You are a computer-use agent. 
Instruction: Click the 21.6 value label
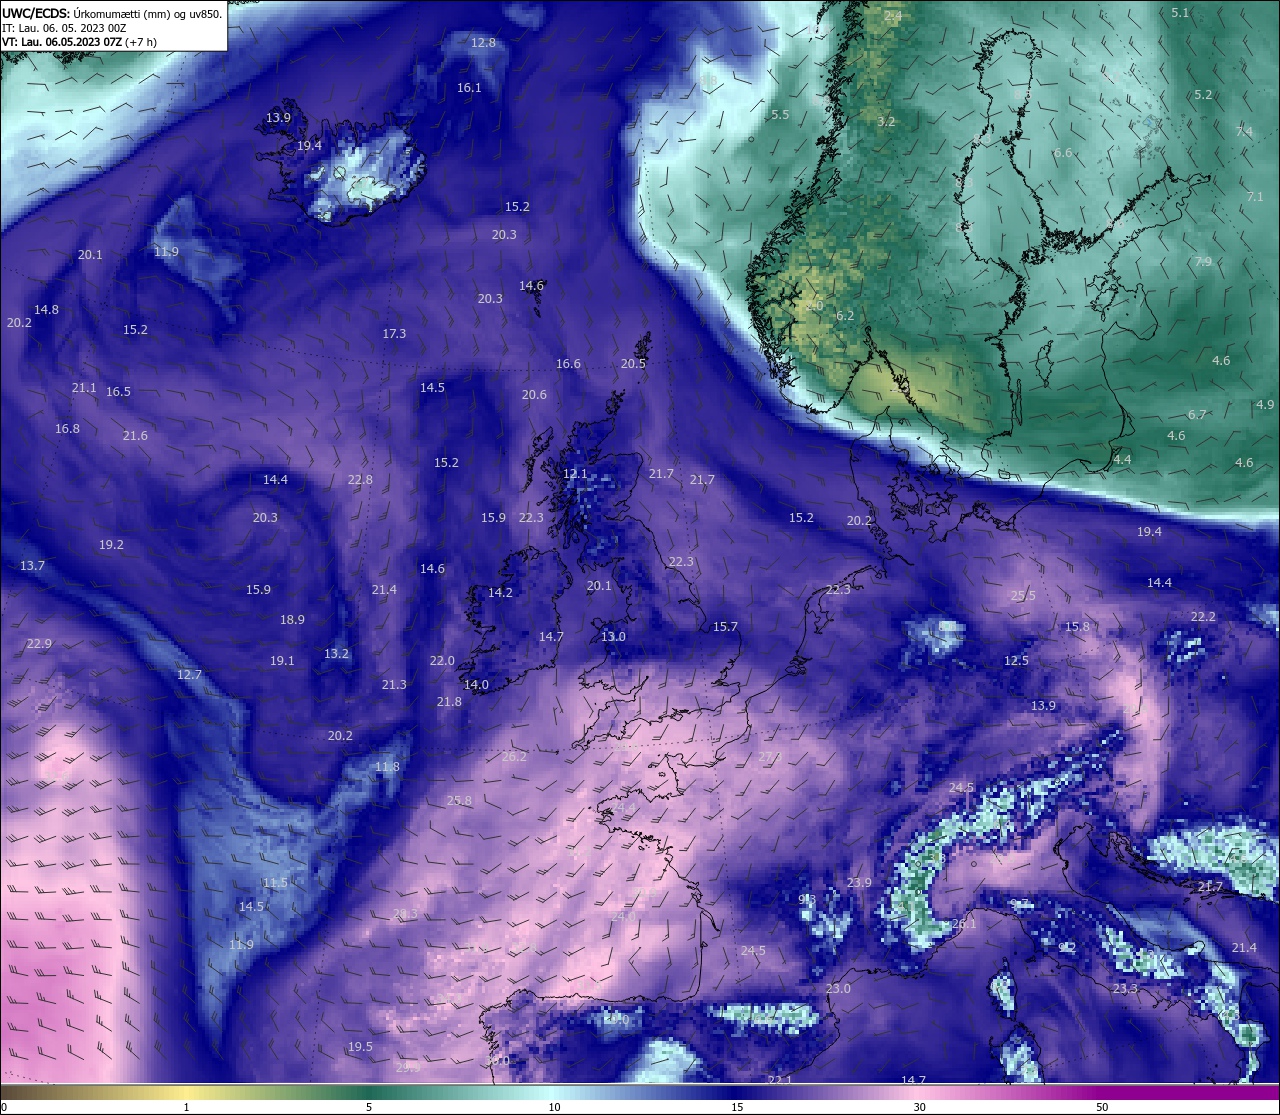pos(135,435)
